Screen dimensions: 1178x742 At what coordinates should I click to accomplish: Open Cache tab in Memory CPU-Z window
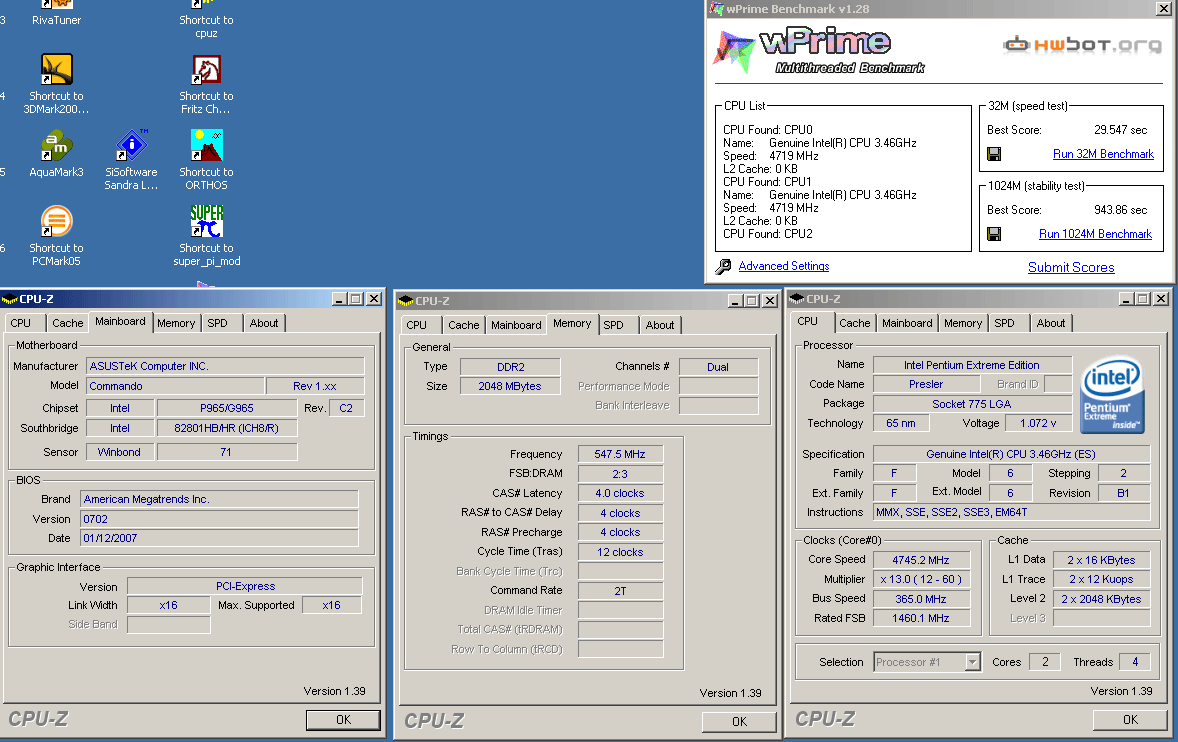(x=464, y=325)
